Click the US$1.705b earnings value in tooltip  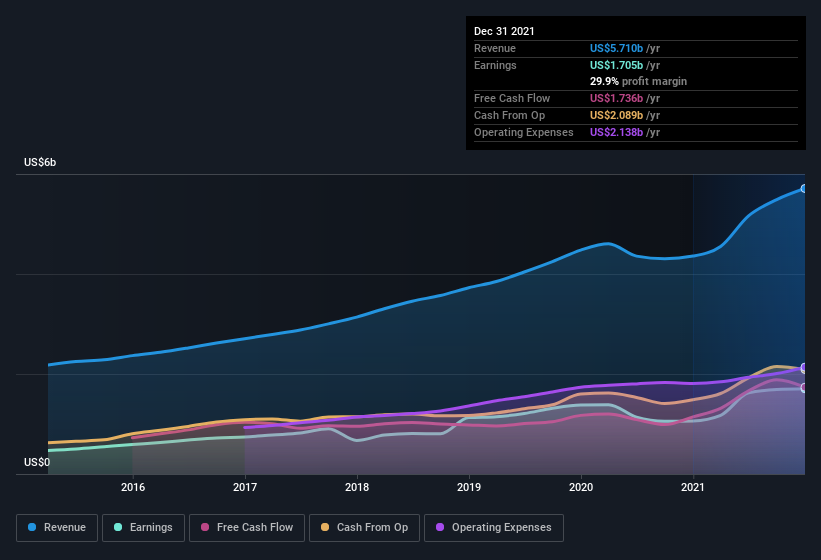[x=616, y=65]
